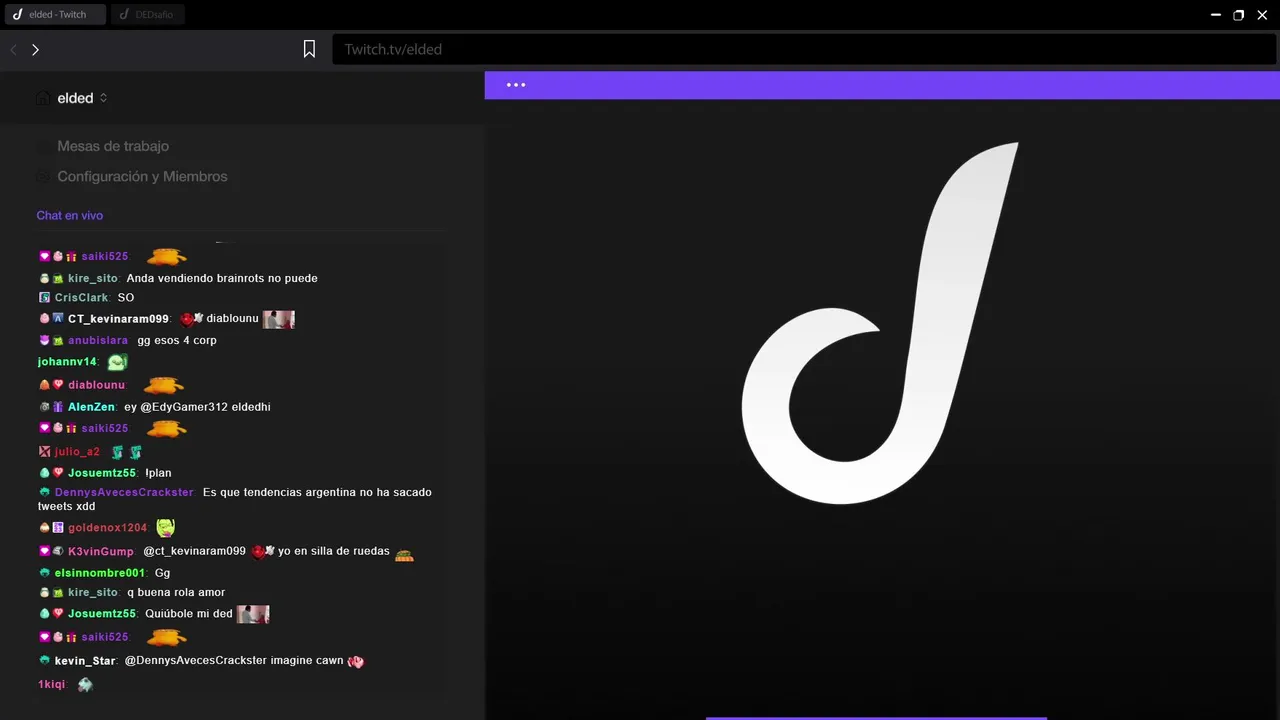Viewport: 1280px width, 720px height.
Task: Click the badge beside CrisClark's name
Action: pos(45,298)
